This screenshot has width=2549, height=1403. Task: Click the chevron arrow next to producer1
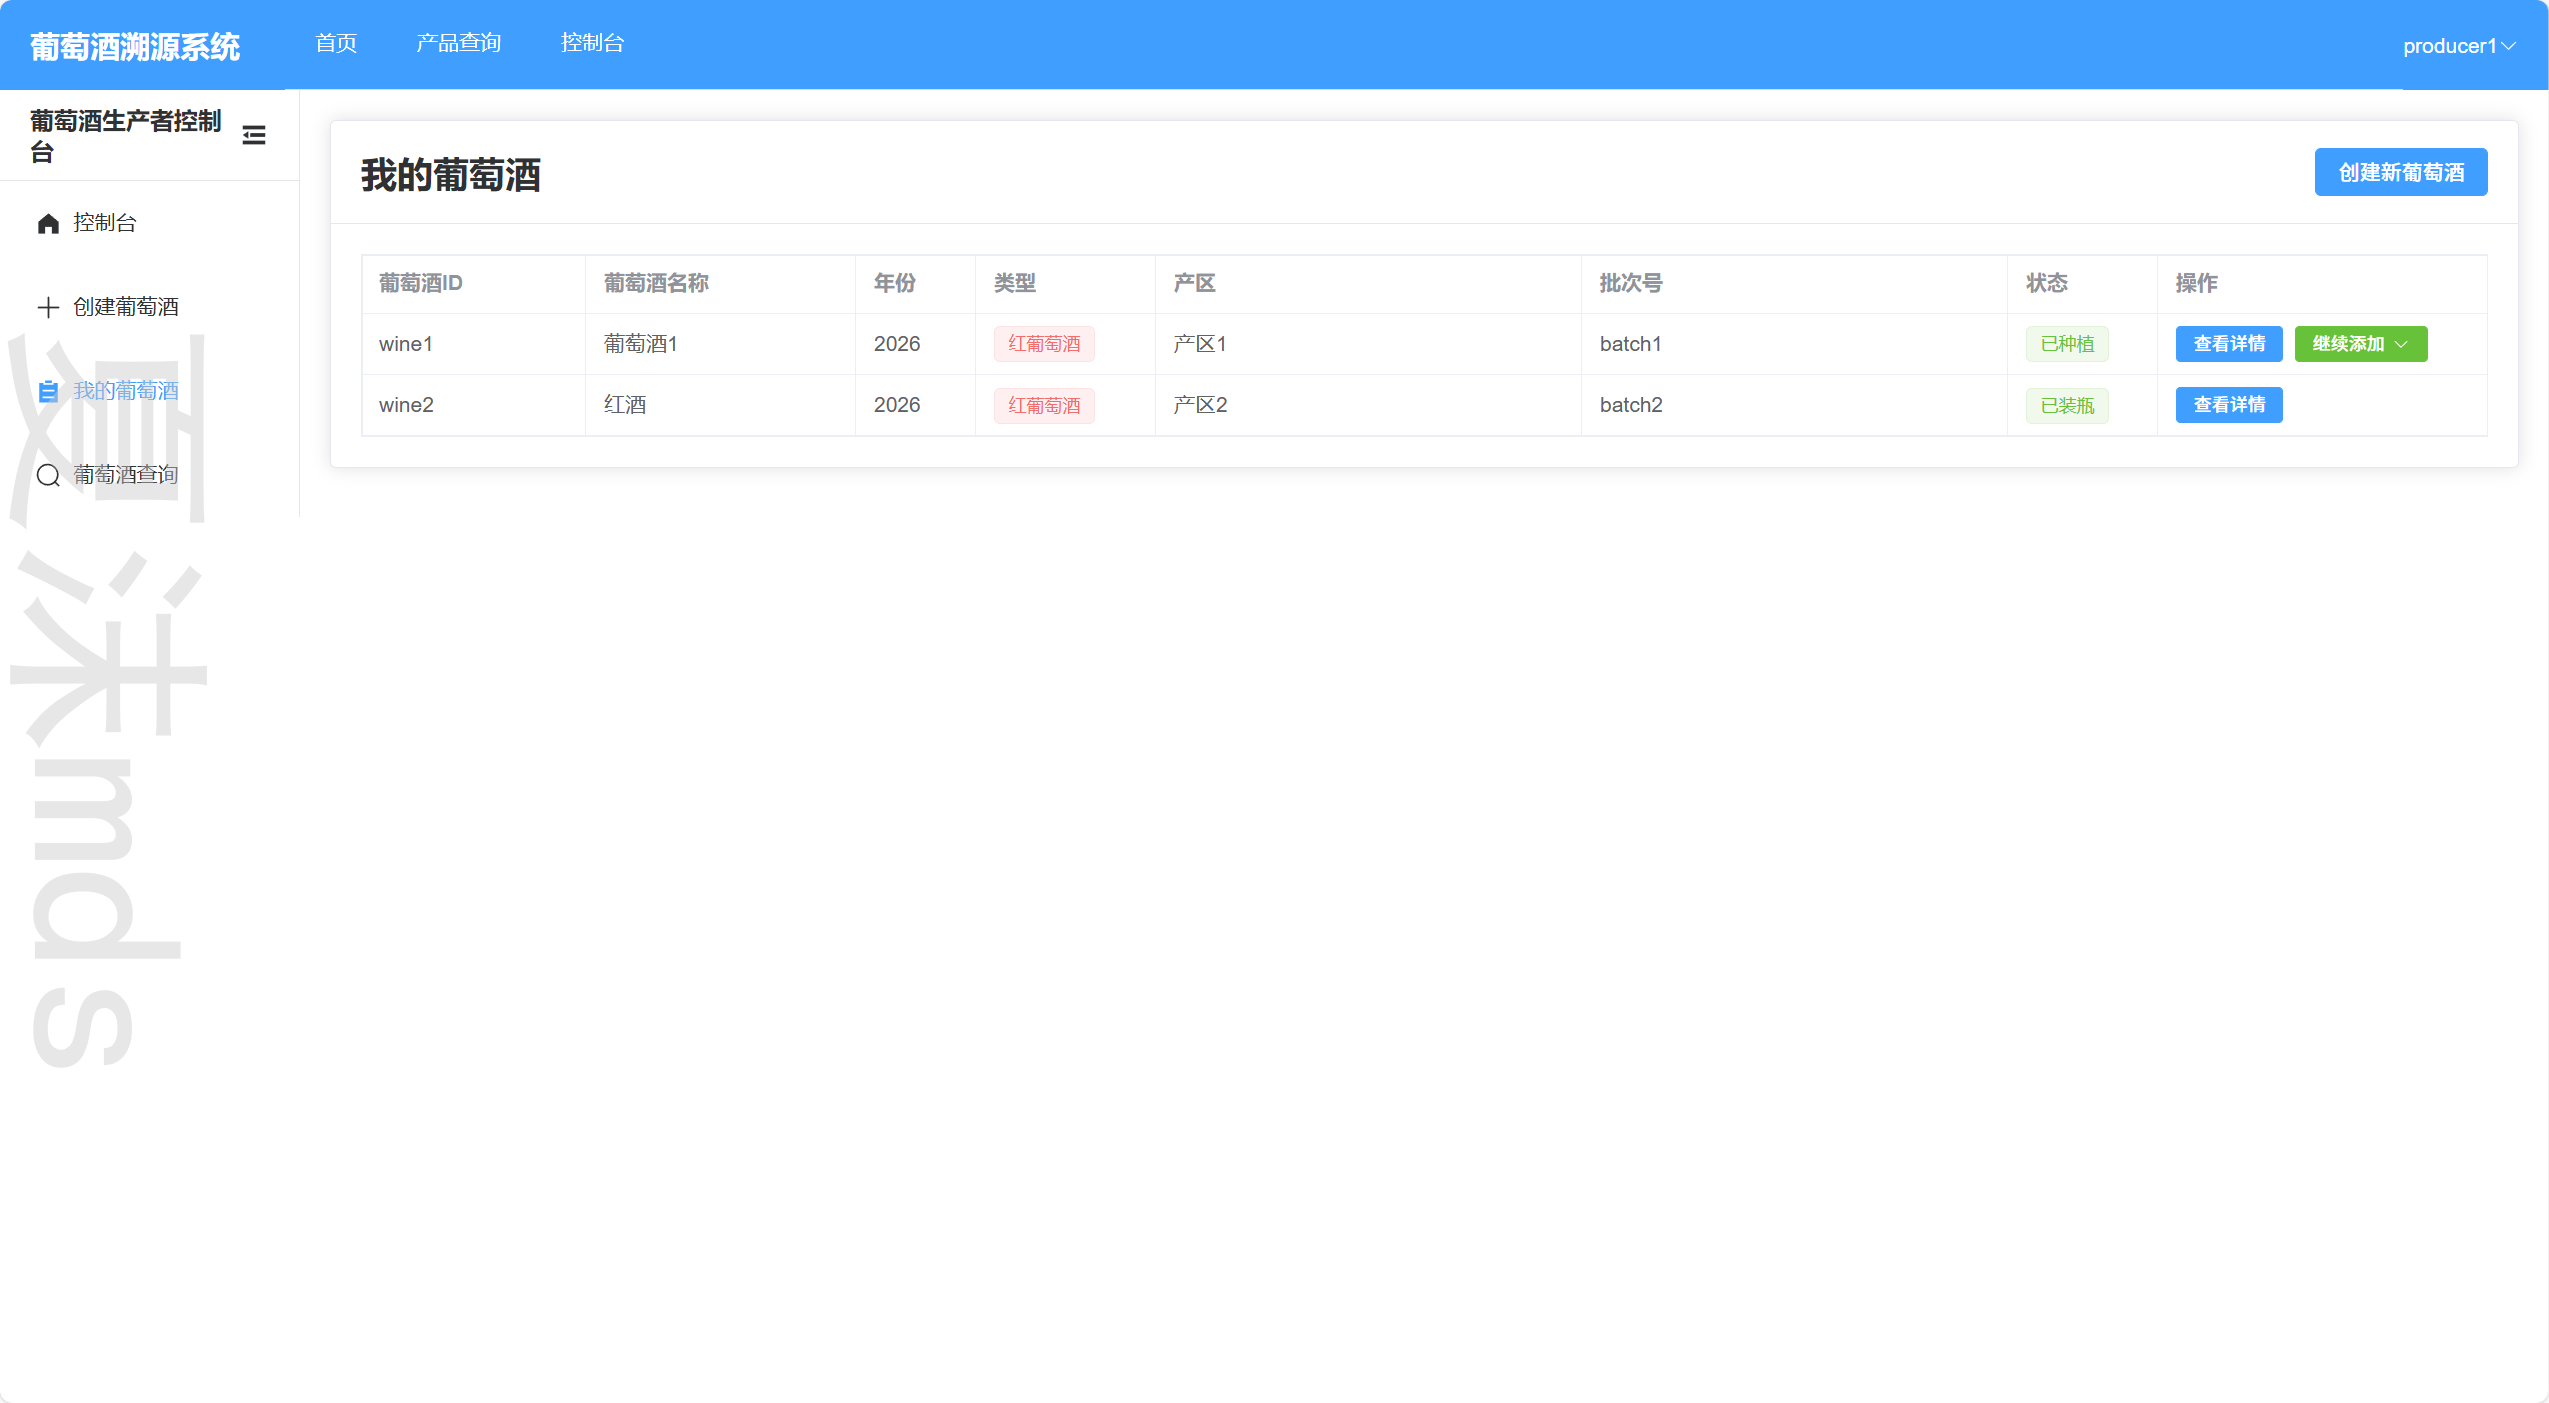click(2508, 46)
